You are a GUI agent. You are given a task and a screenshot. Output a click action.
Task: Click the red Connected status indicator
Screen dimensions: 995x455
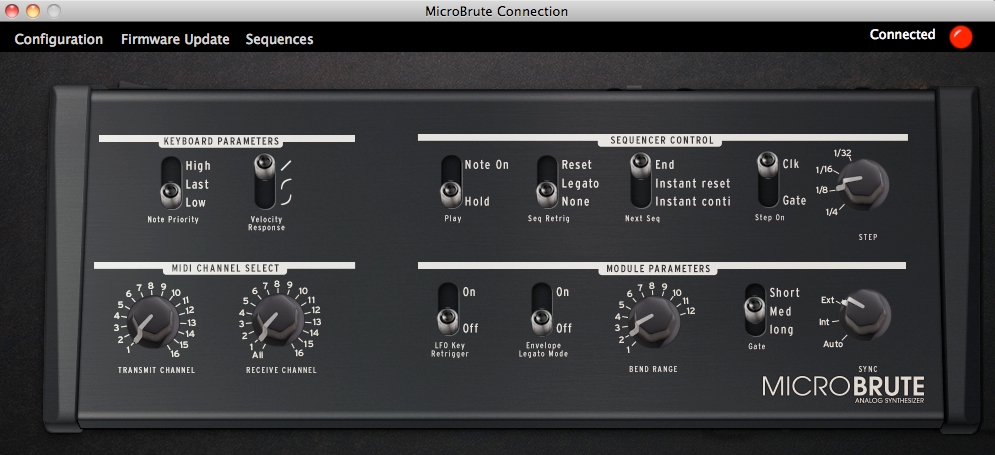[x=961, y=37]
